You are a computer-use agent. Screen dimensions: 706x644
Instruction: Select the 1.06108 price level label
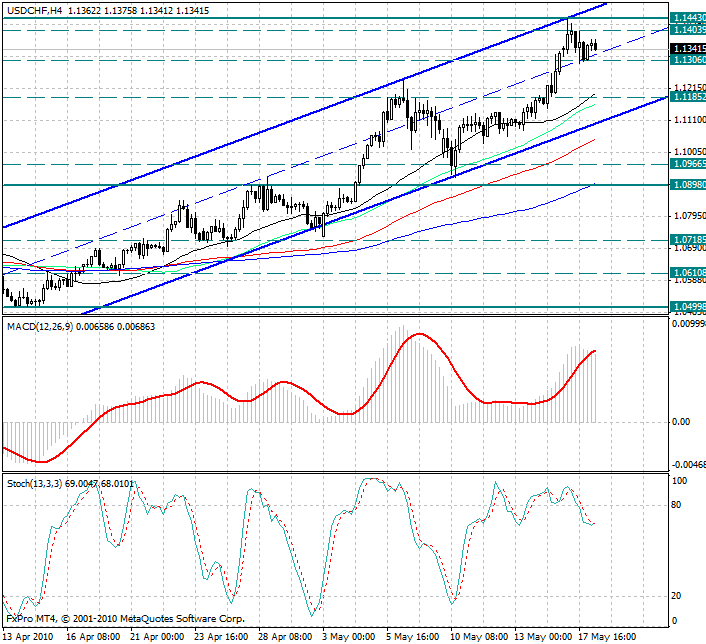688,272
